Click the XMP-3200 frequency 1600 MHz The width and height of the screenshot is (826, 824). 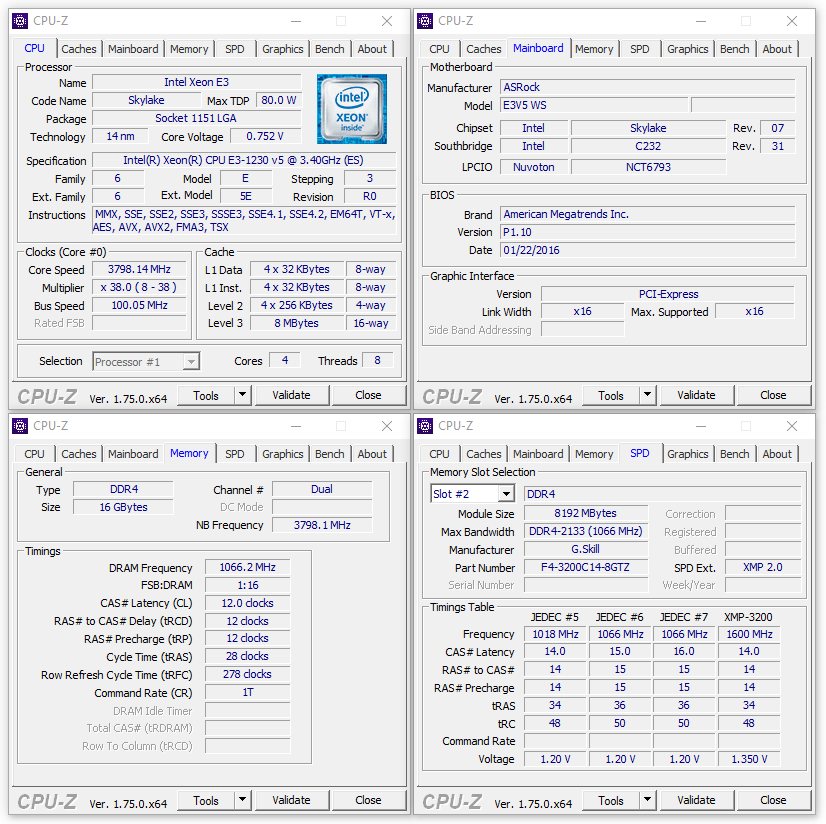(x=749, y=634)
